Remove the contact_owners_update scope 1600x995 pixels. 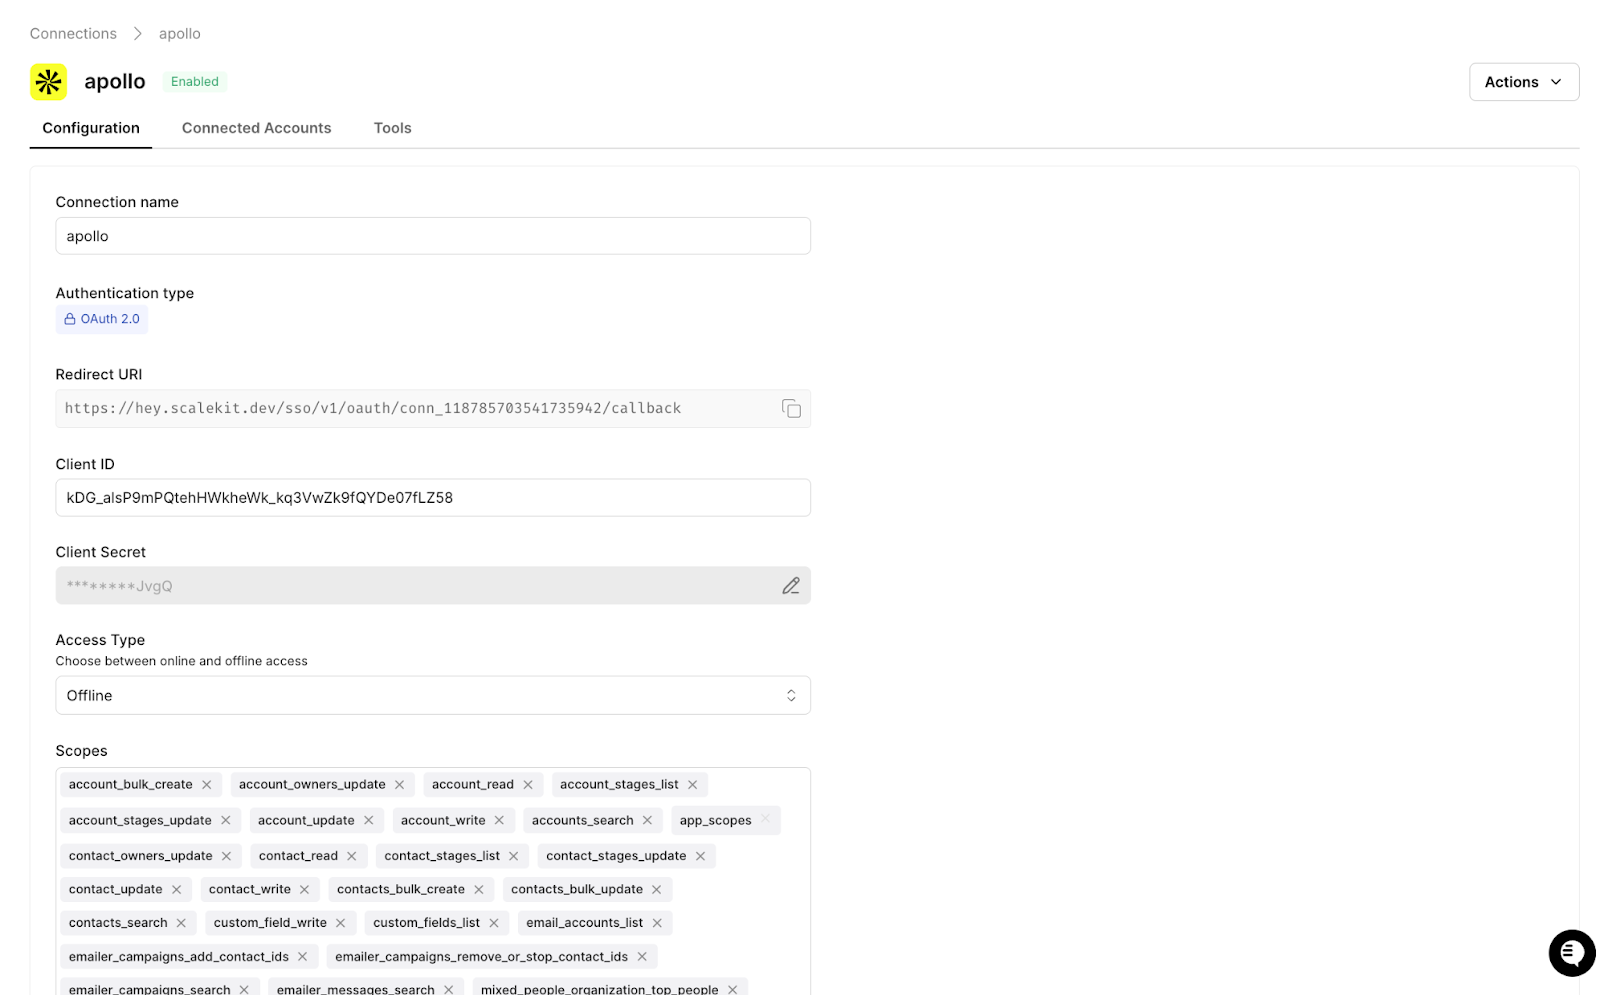point(227,856)
